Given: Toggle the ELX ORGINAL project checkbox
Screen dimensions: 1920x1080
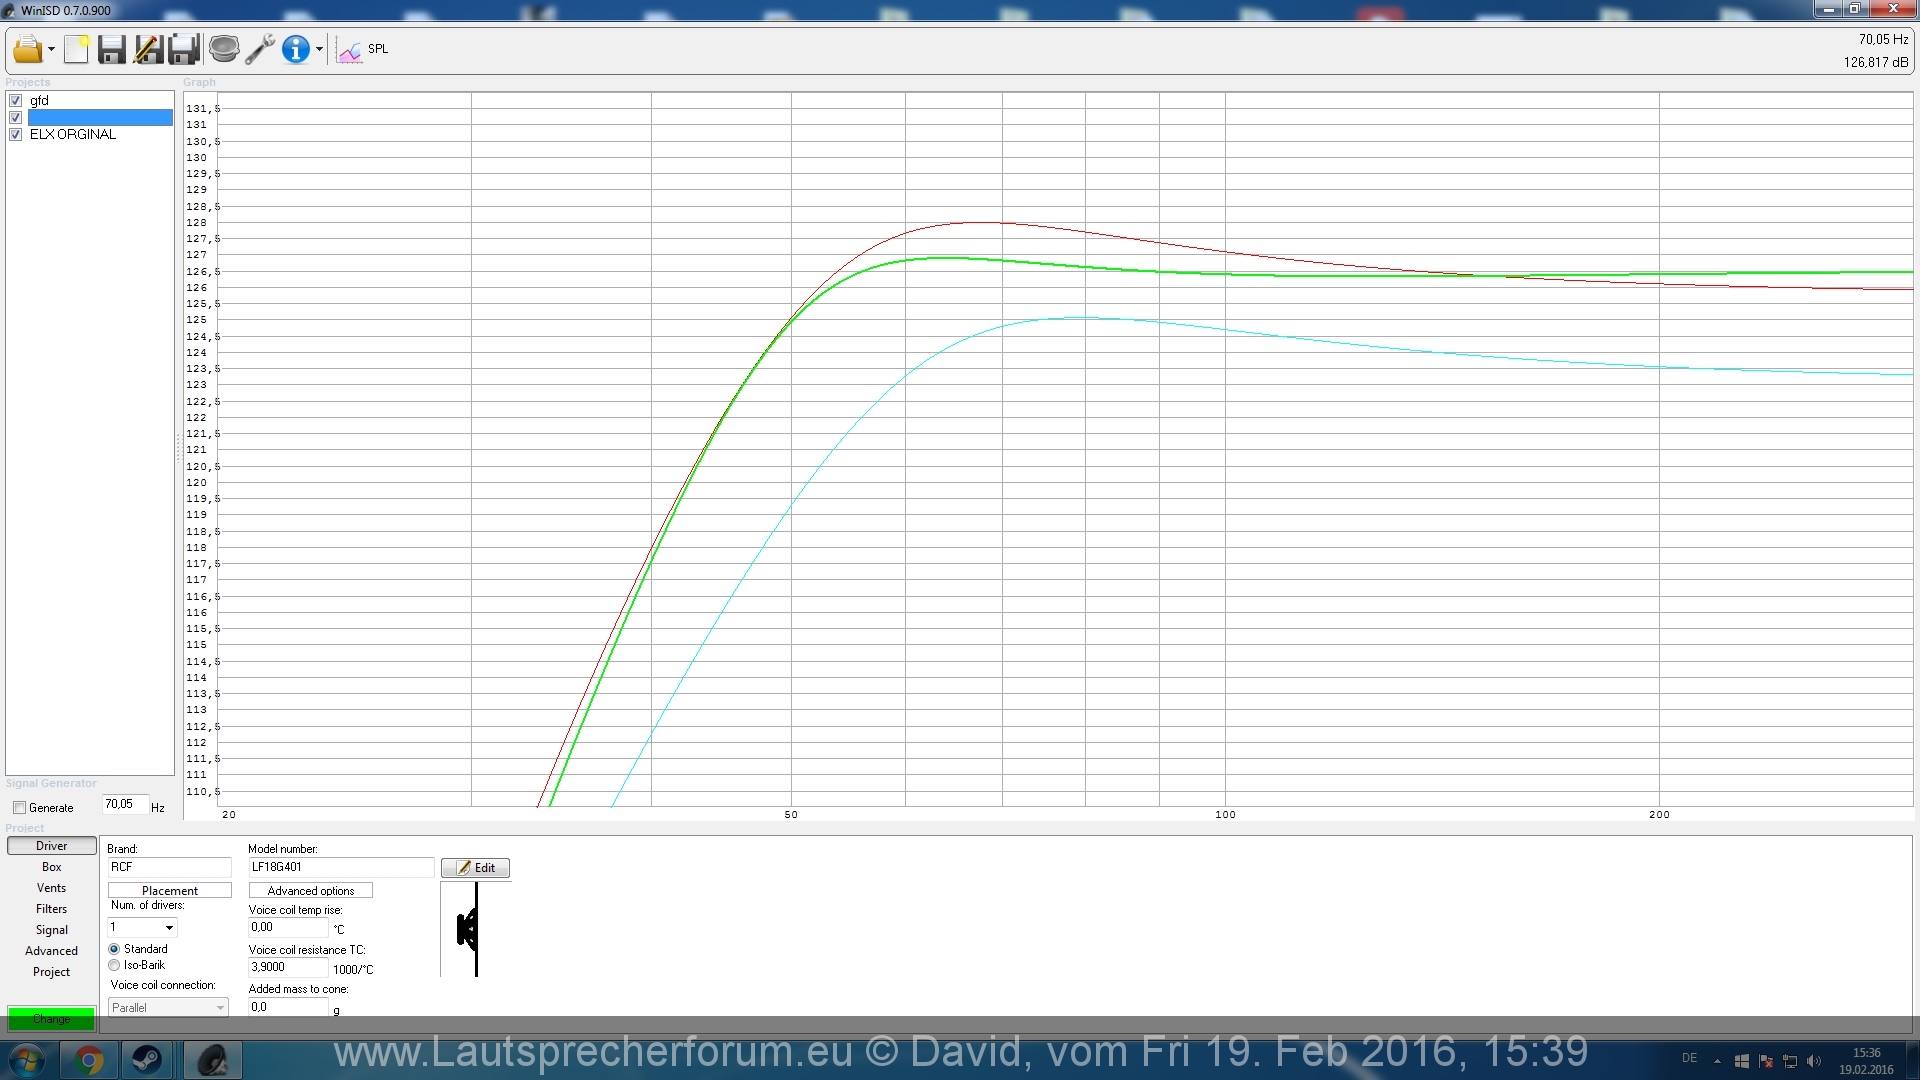Looking at the screenshot, I should [x=15, y=135].
